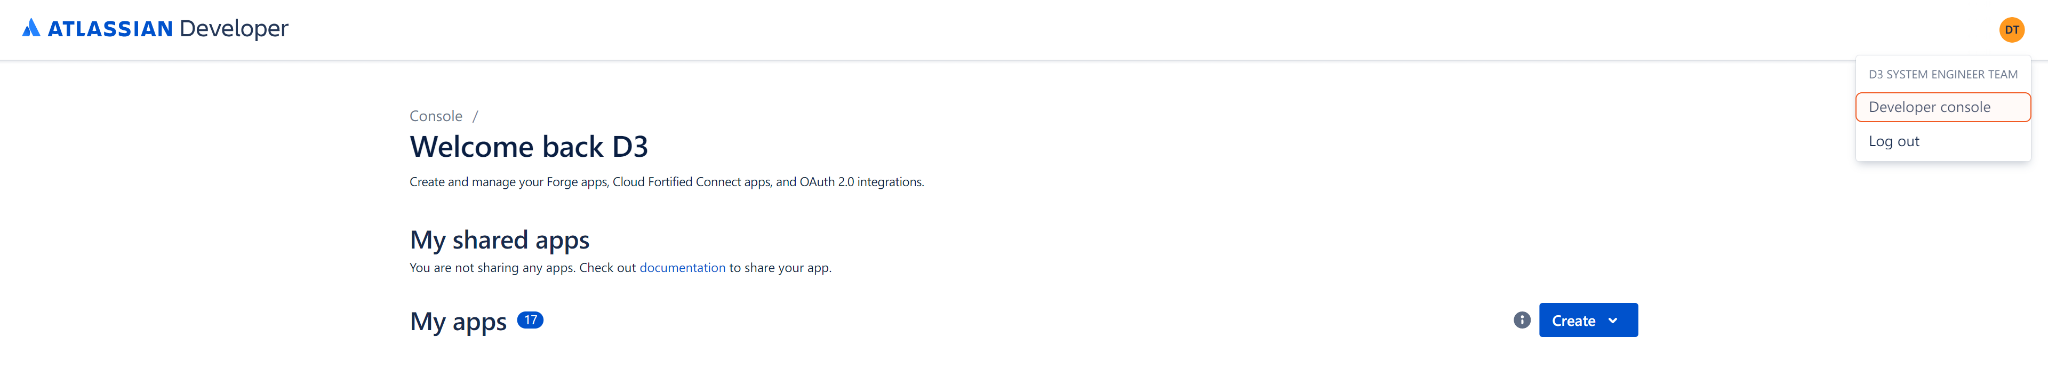Screen dimensions: 2048x371
Task: Click the My shared apps heading
Action: [500, 240]
